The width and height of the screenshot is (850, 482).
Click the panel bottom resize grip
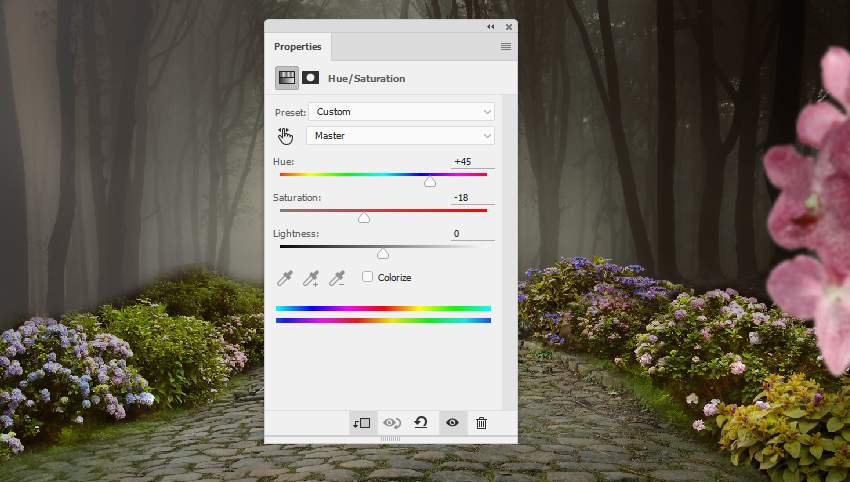pyautogui.click(x=390, y=439)
